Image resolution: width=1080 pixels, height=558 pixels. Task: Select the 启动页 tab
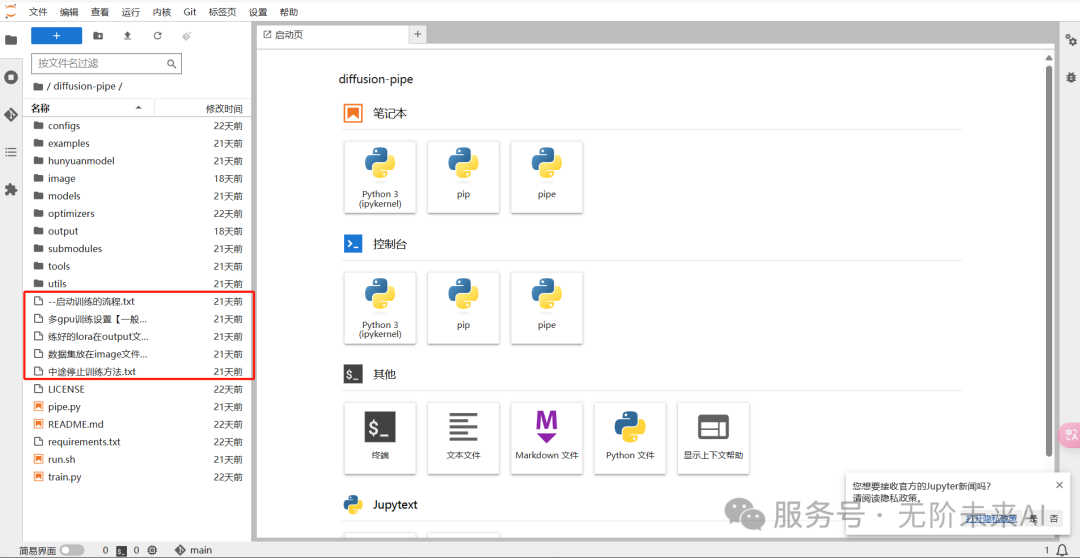(333, 34)
